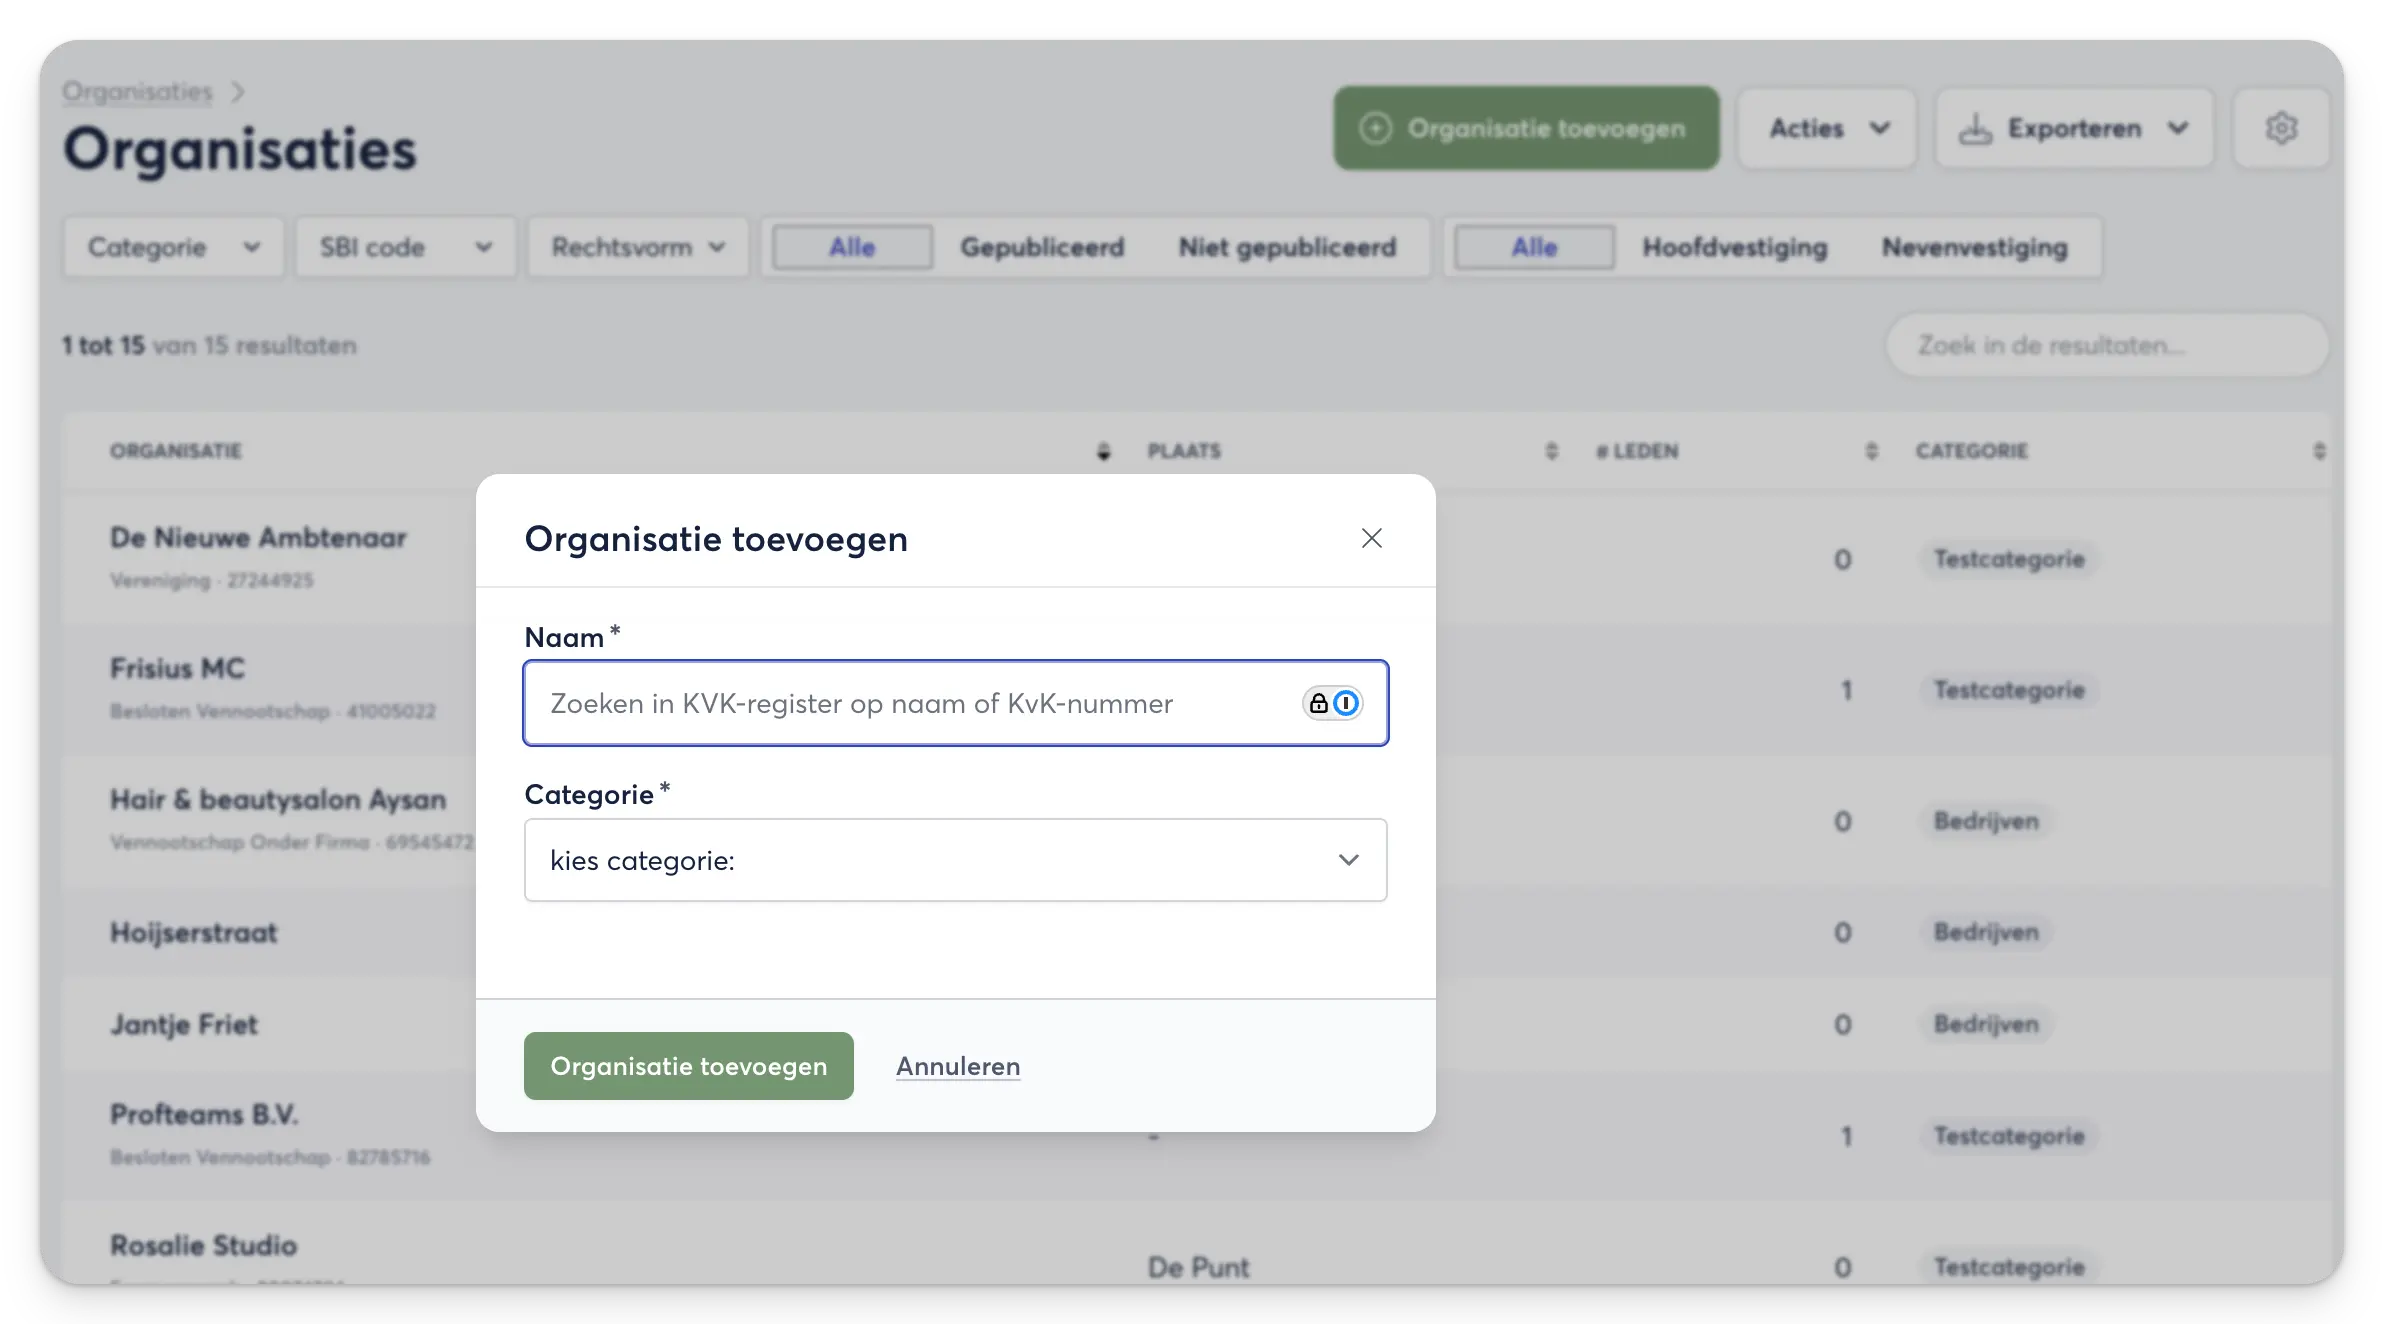
Task: Sort by the Plaats column arrows
Action: pos(1551,451)
